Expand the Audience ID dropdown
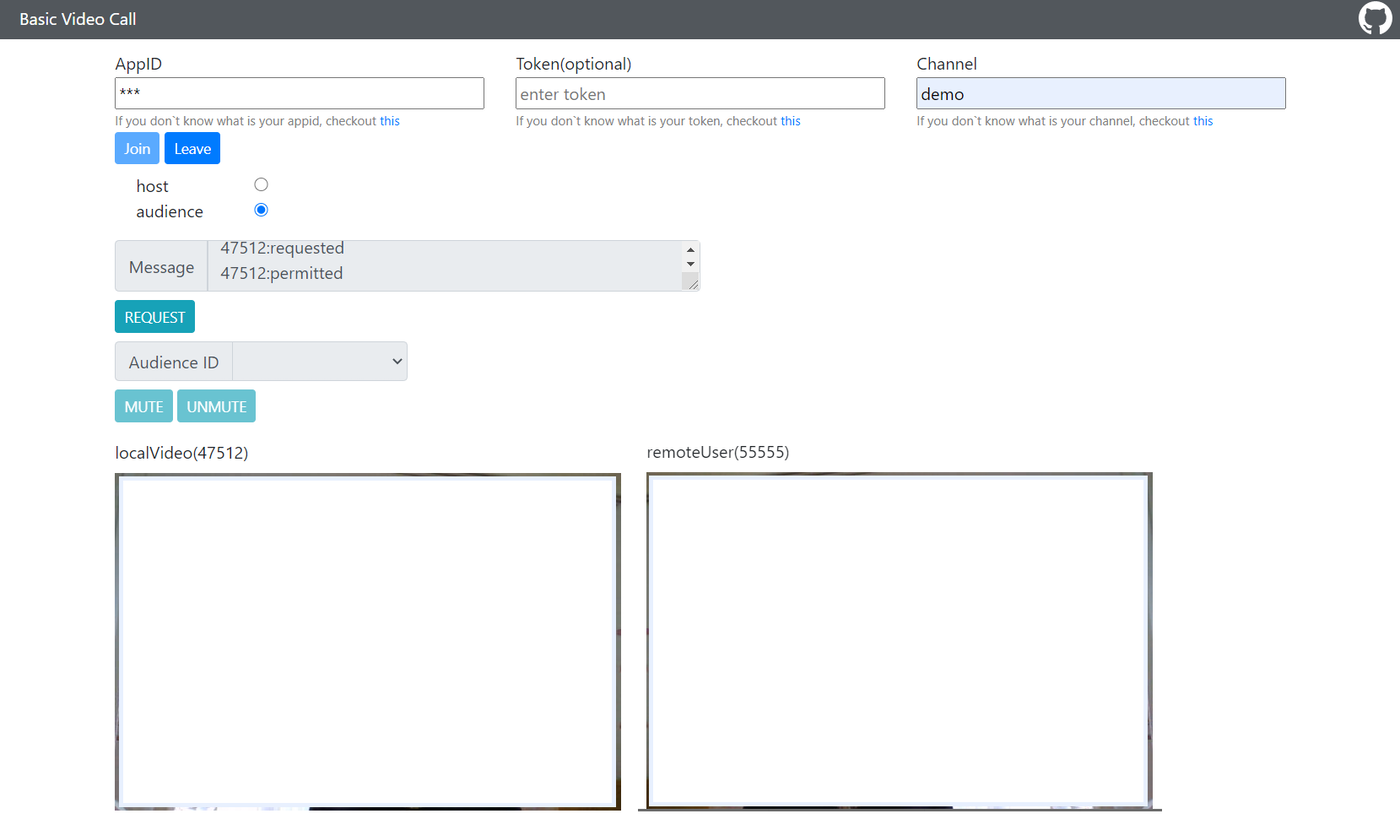 (320, 362)
